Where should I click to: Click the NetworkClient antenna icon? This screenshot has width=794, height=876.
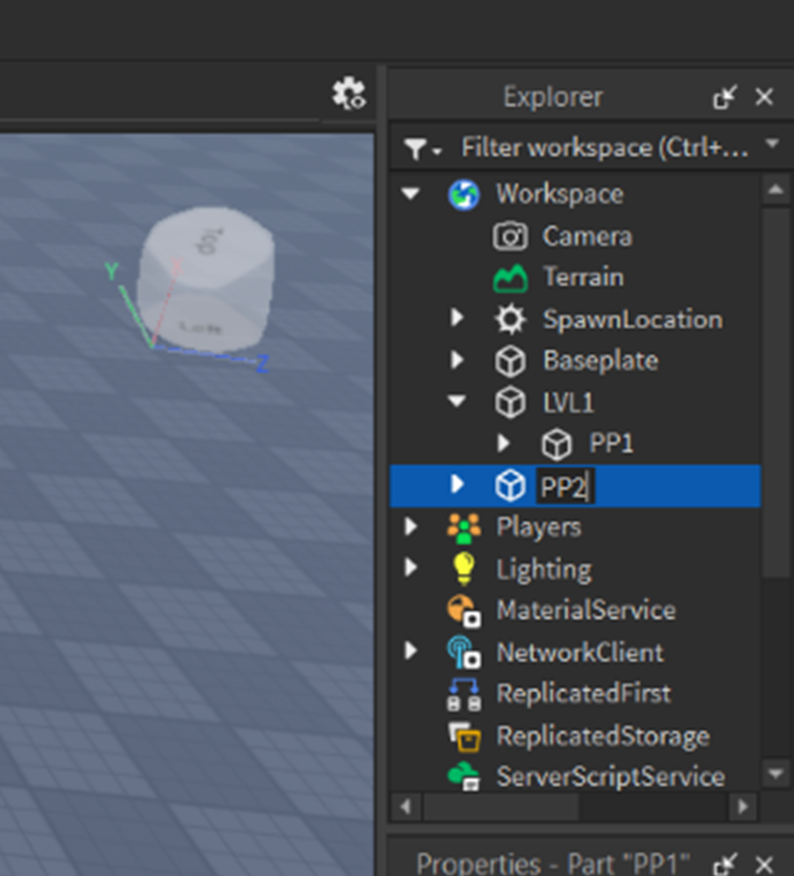click(x=464, y=652)
